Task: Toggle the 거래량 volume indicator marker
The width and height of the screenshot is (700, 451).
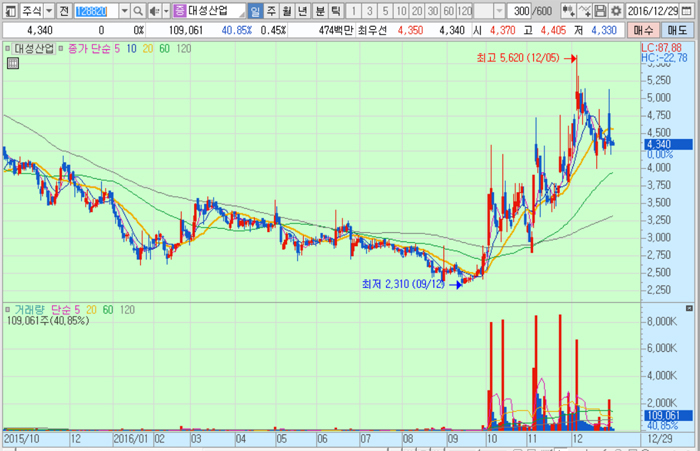Action: tap(8, 311)
